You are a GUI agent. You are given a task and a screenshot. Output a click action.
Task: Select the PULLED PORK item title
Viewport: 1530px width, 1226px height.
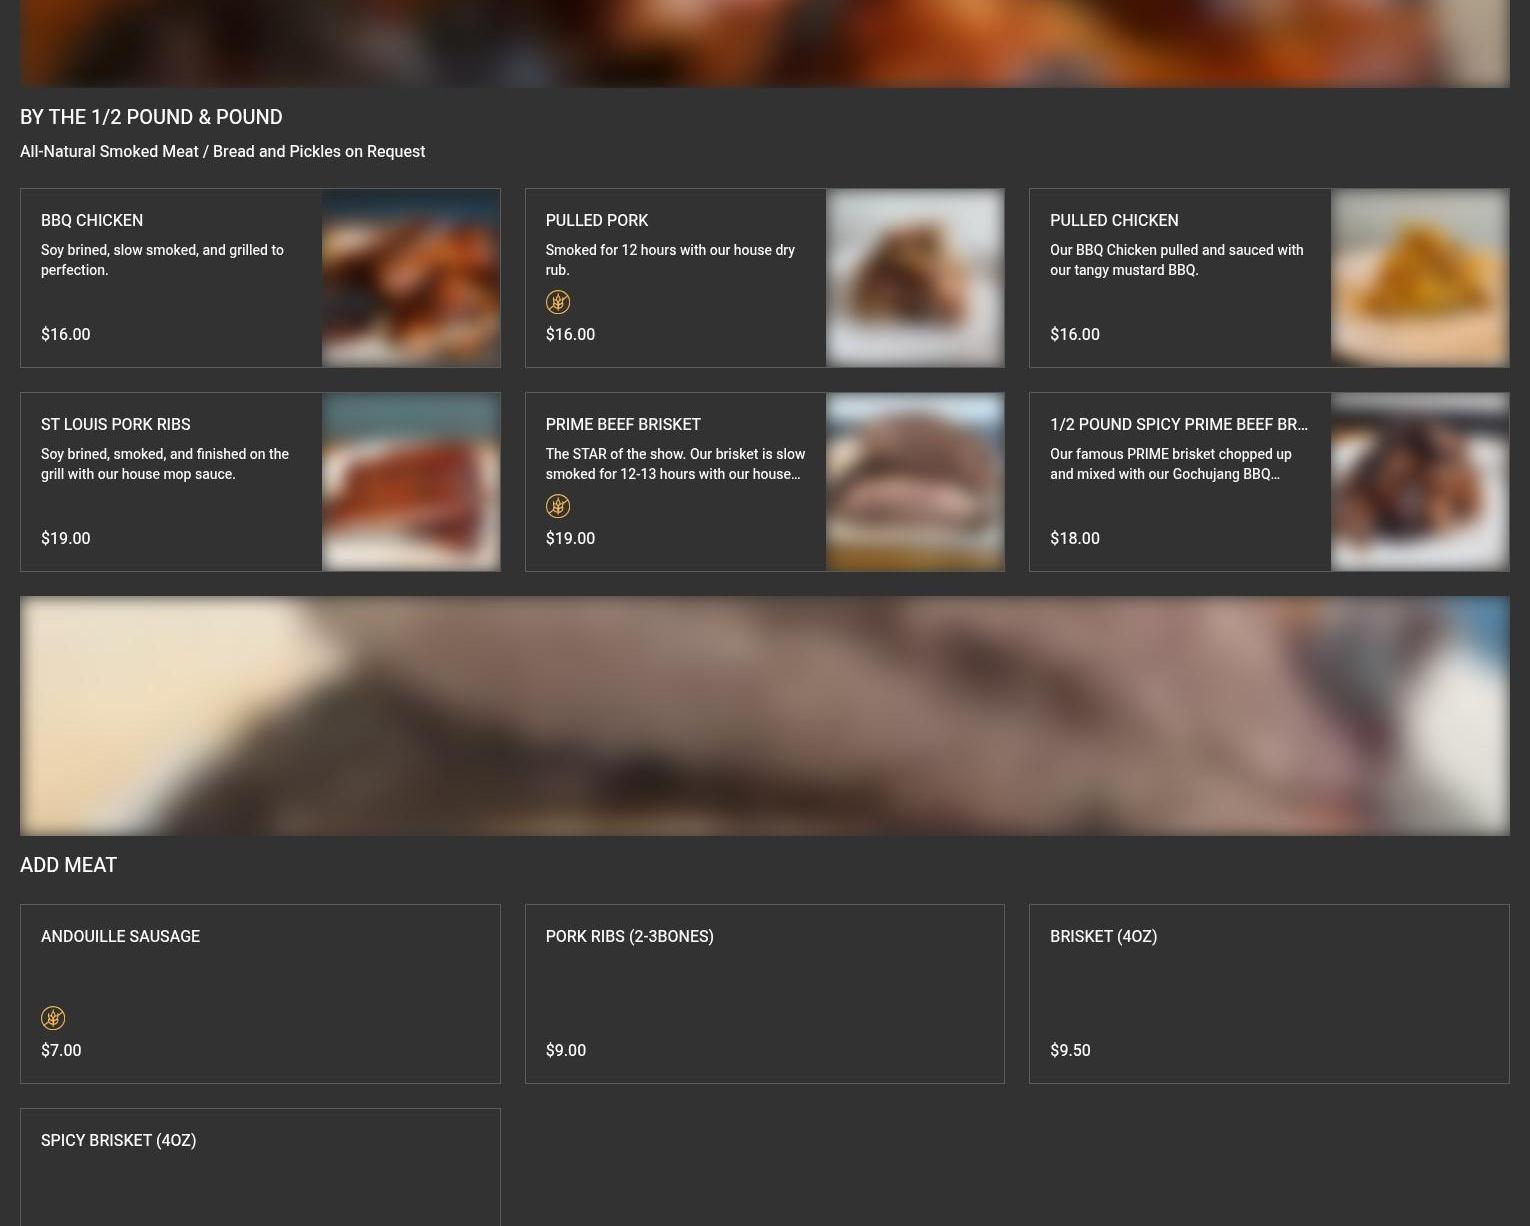coord(596,220)
